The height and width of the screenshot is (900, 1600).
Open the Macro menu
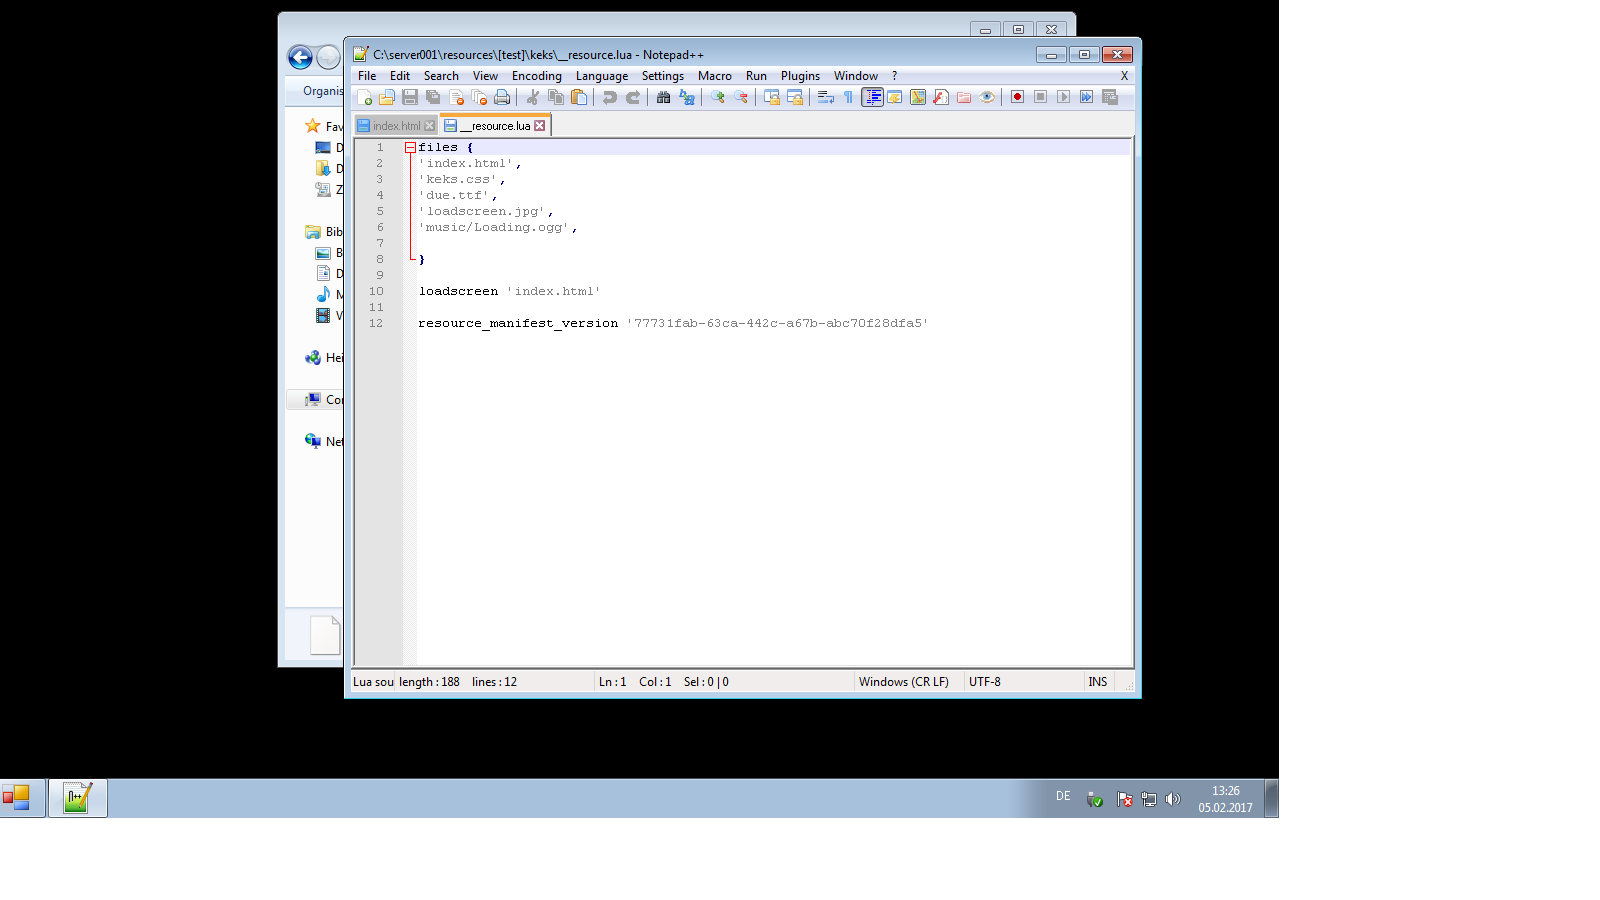click(715, 75)
